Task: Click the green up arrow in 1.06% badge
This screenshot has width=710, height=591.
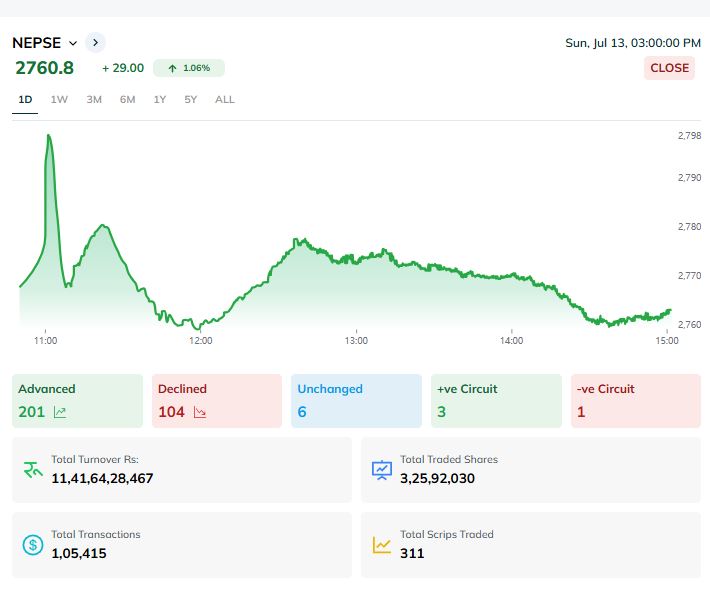Action: tap(173, 68)
